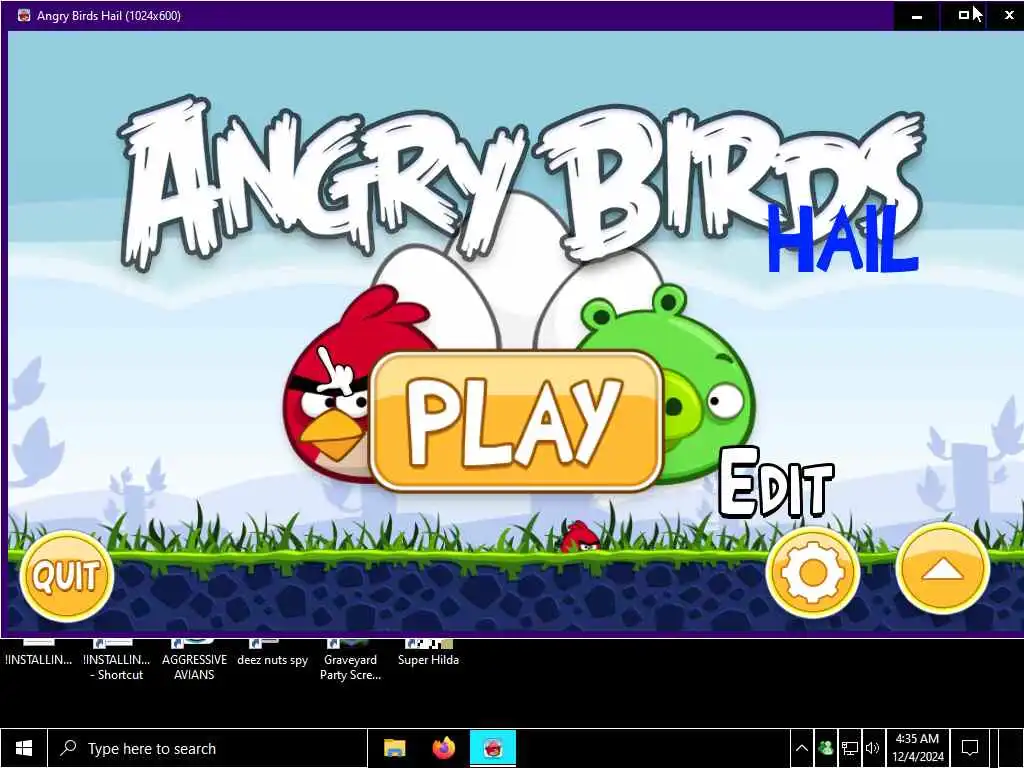The height and width of the screenshot is (768, 1024).
Task: Expand the up-arrow menu button
Action: point(942,569)
